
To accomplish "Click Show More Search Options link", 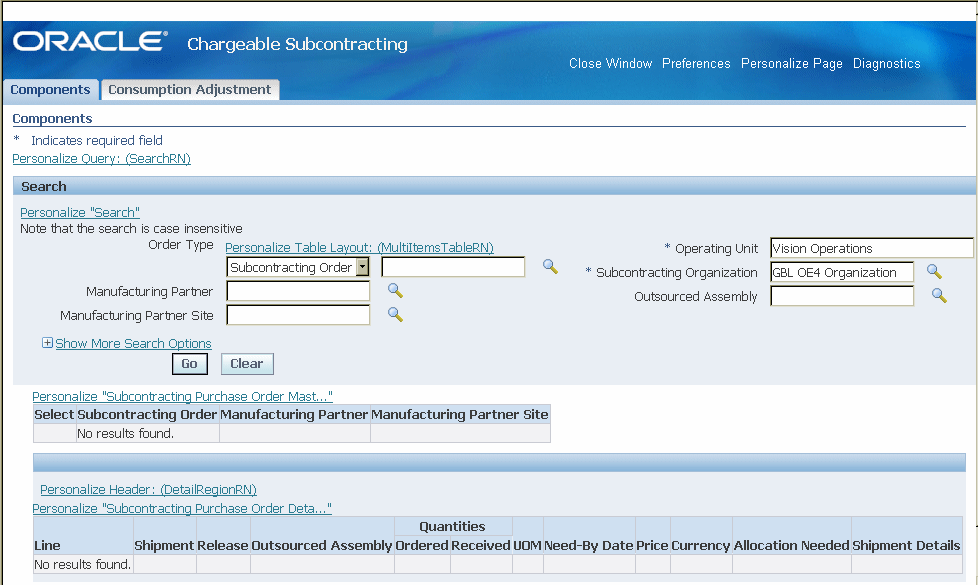I will (x=133, y=344).
